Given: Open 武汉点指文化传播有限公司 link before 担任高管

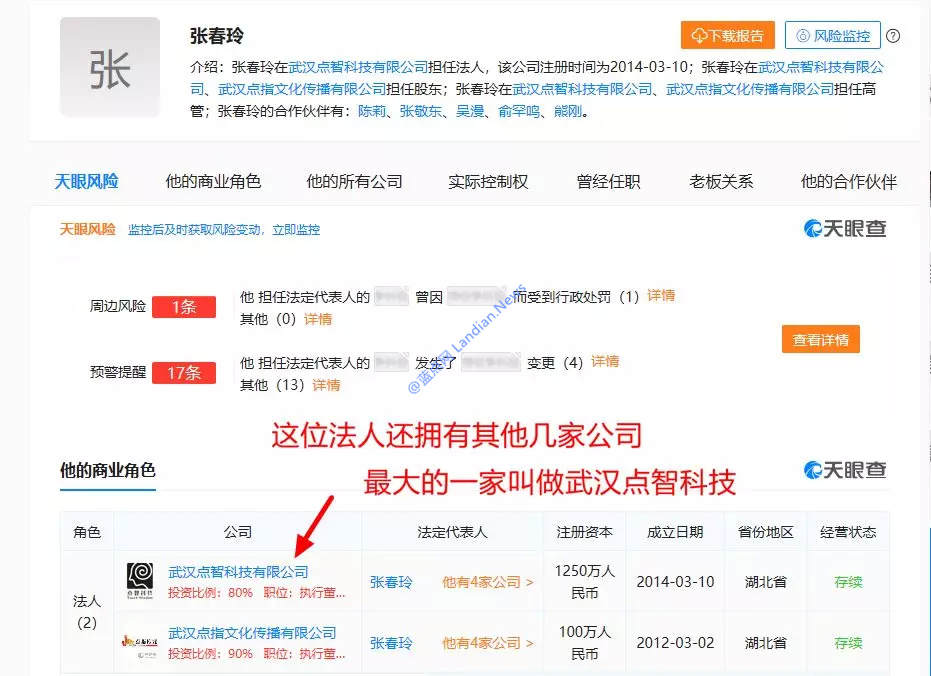Looking at the screenshot, I should [750, 89].
